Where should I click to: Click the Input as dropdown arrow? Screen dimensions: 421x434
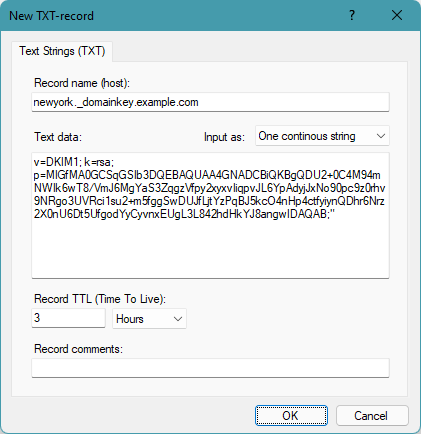click(381, 136)
